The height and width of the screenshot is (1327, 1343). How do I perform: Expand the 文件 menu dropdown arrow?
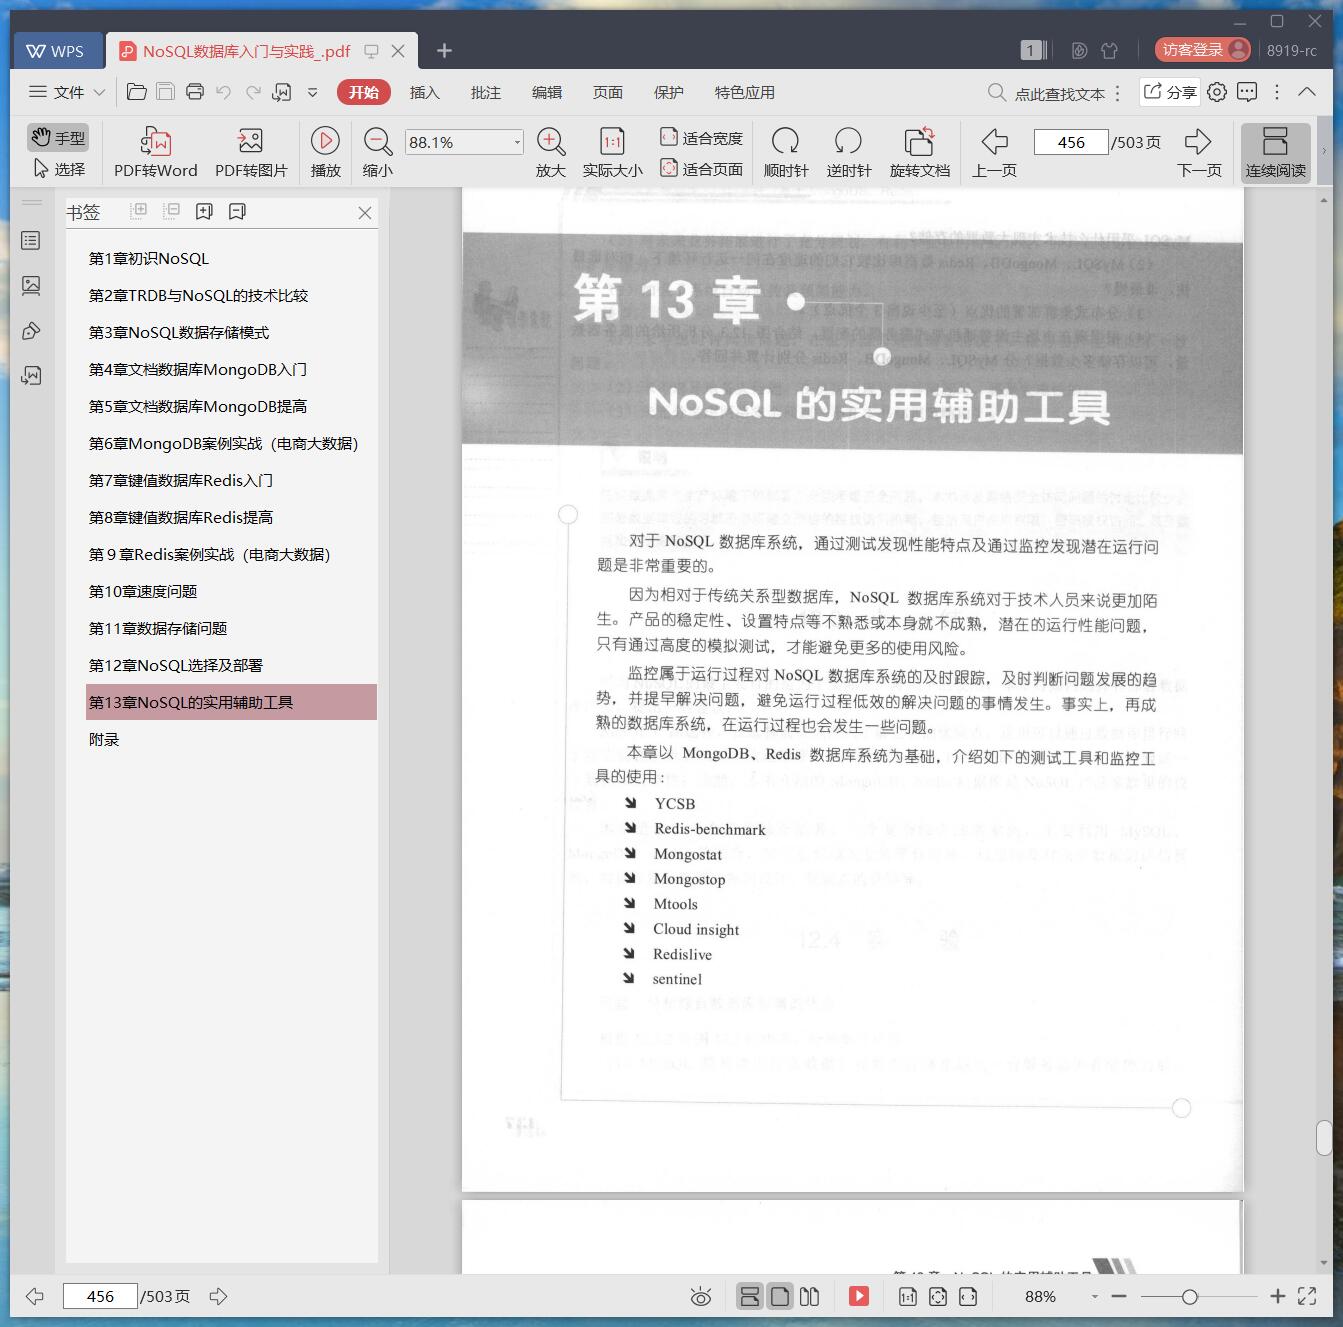pos(99,92)
